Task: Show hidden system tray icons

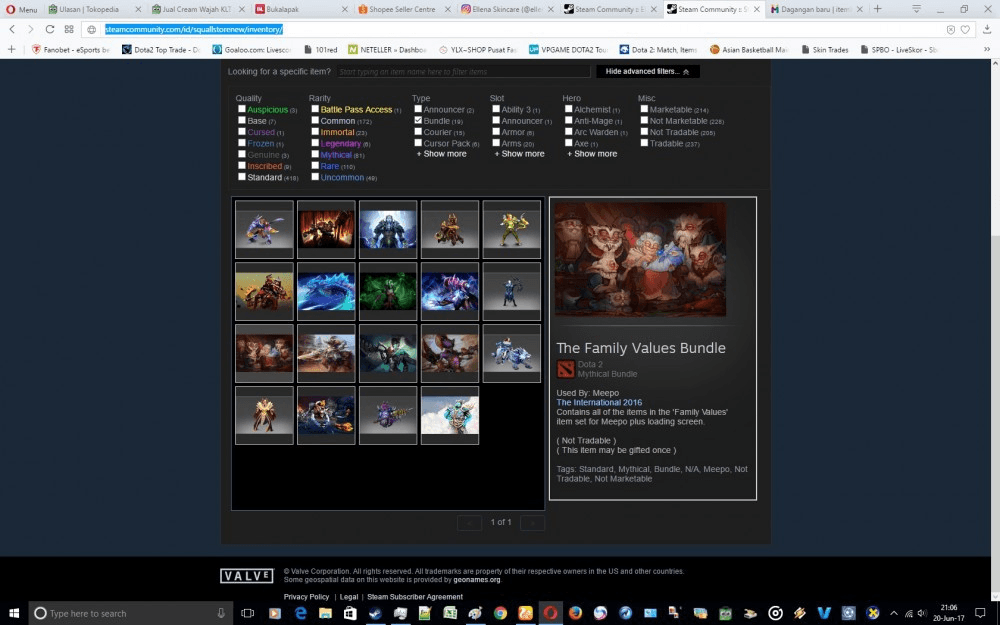Action: tap(893, 613)
